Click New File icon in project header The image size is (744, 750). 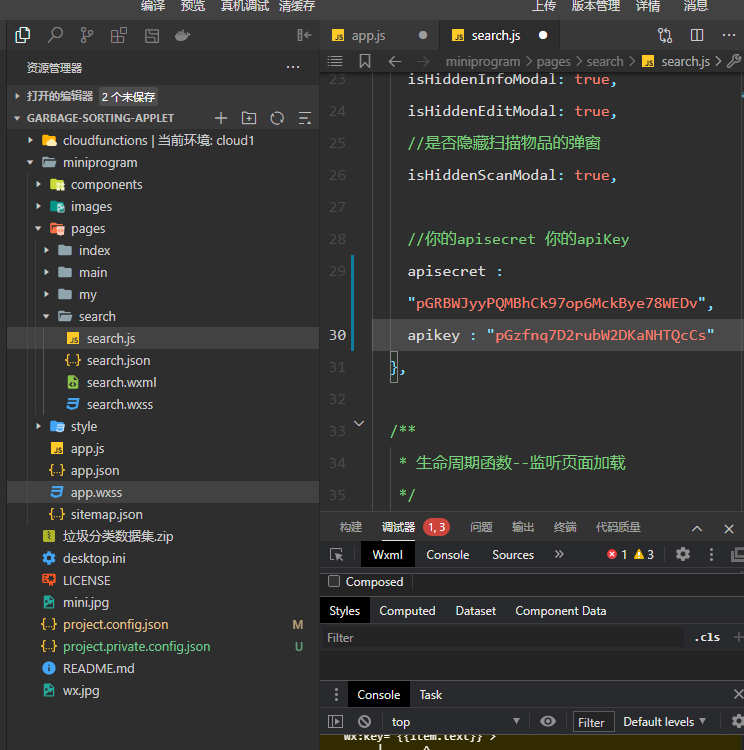[221, 118]
